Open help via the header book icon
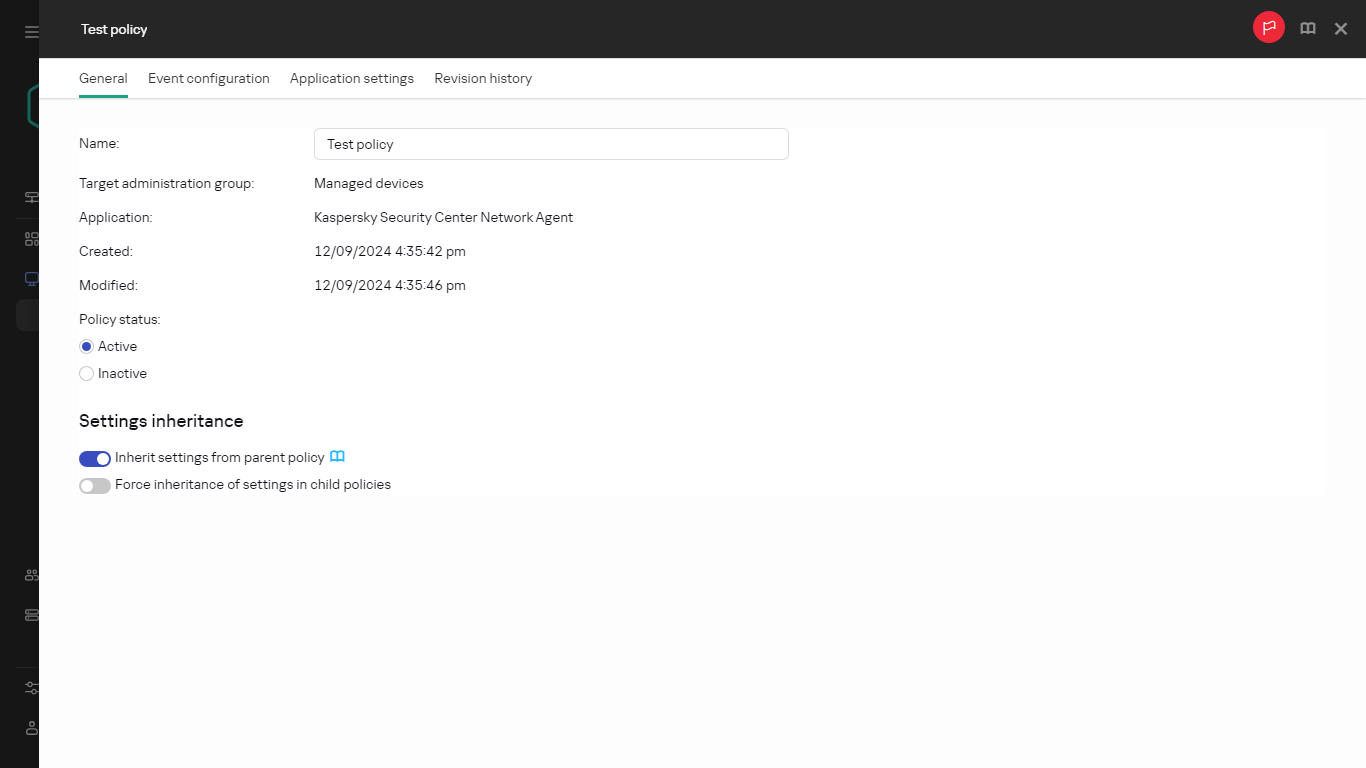The image size is (1366, 768). (1307, 29)
